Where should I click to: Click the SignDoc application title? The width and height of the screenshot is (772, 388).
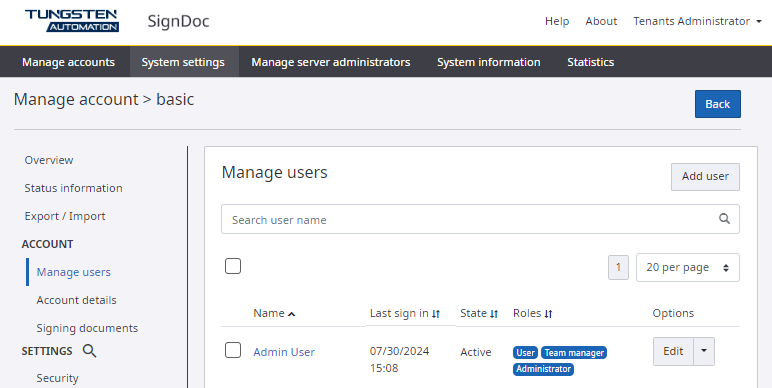coord(178,21)
